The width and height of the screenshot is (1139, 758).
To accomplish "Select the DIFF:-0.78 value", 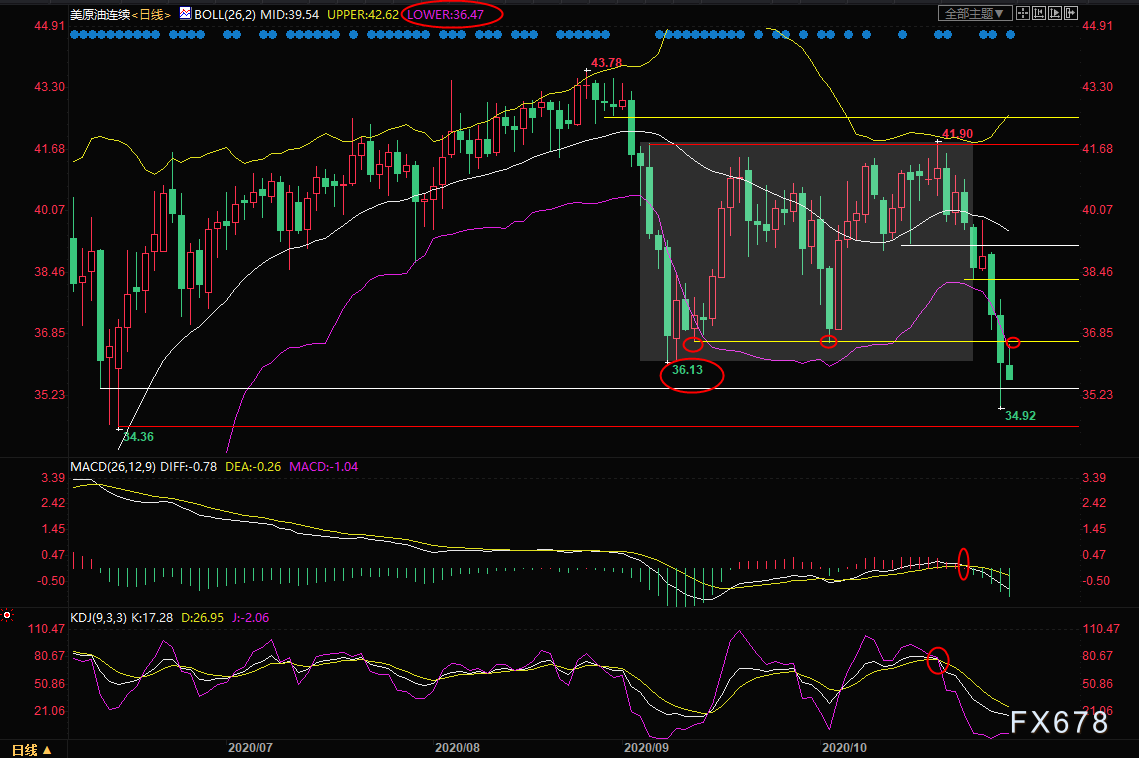I will tap(188, 467).
